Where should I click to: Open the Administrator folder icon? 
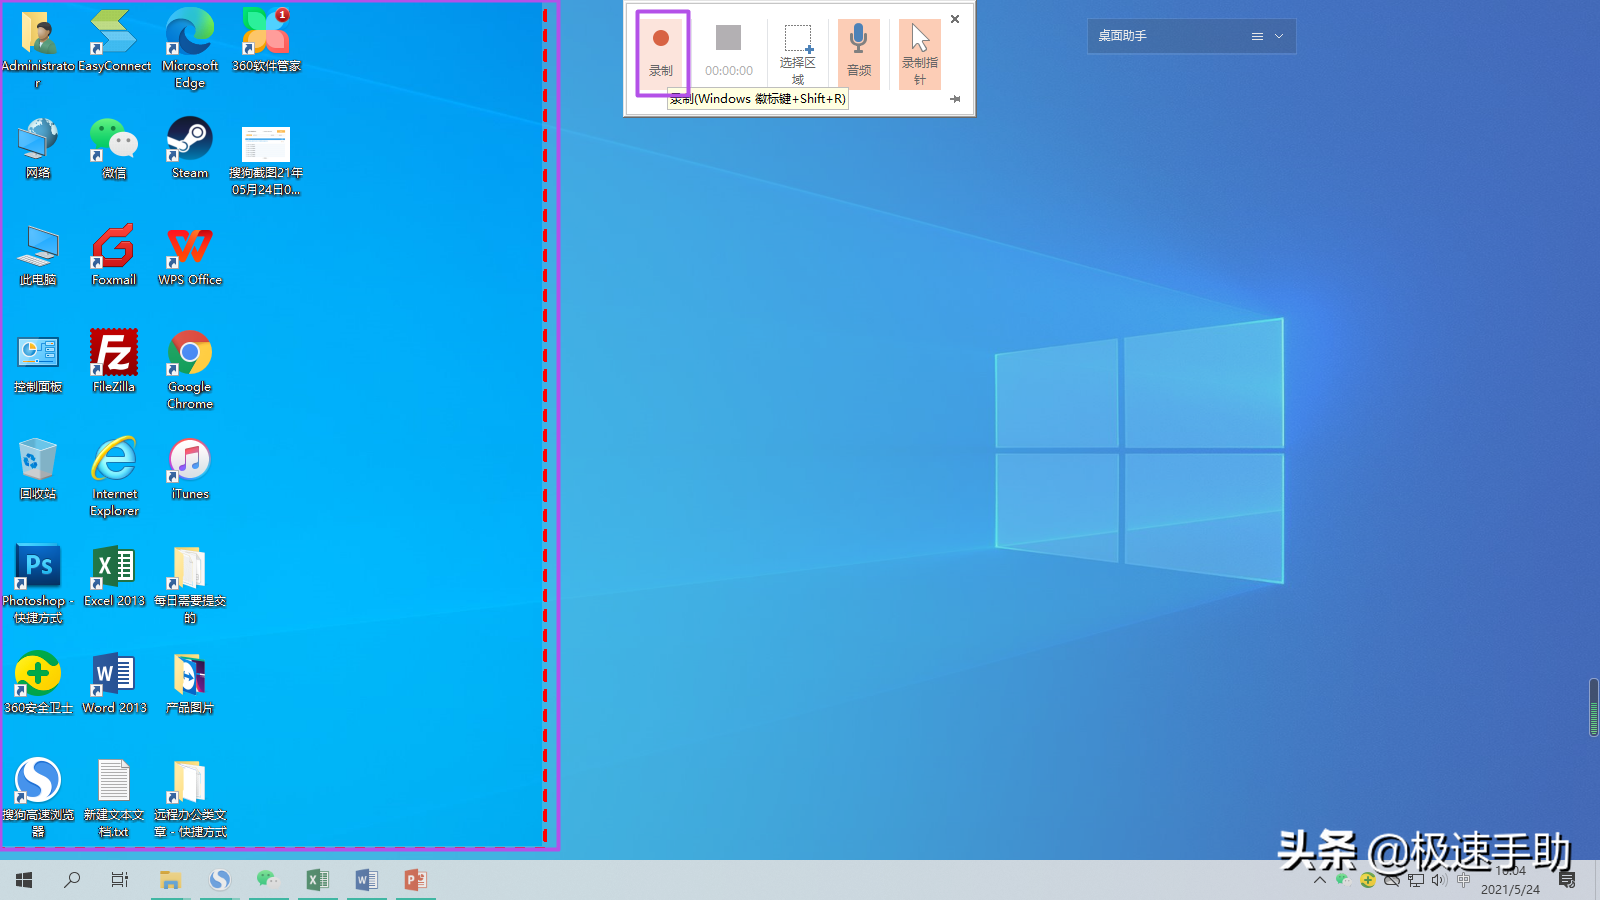click(38, 48)
